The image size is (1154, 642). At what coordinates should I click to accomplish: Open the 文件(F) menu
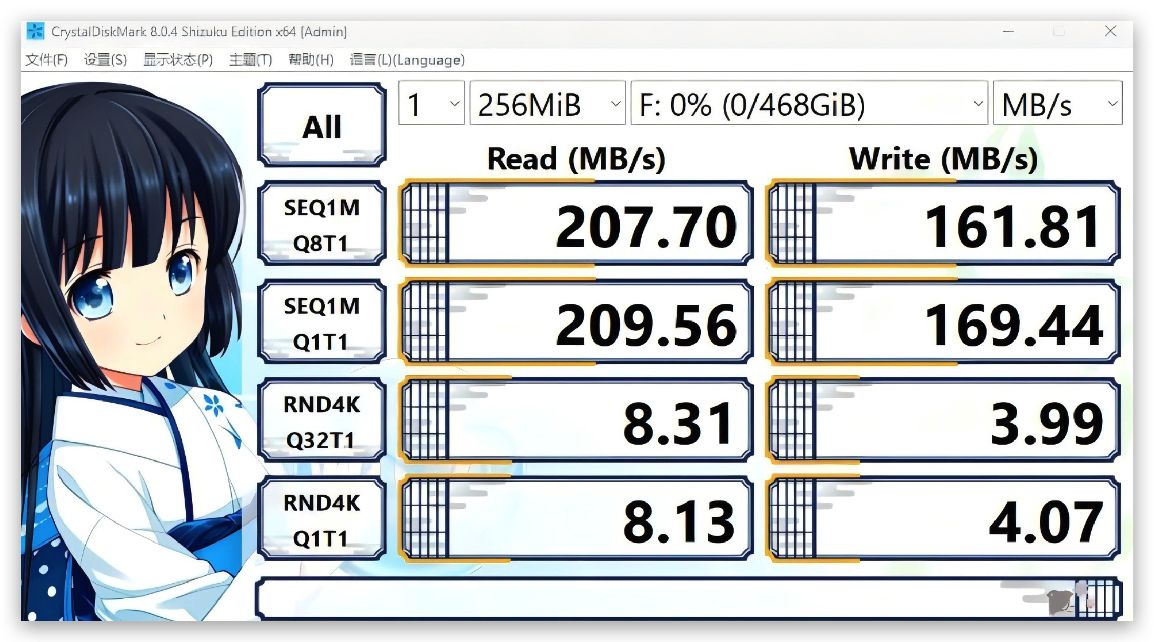coord(46,60)
